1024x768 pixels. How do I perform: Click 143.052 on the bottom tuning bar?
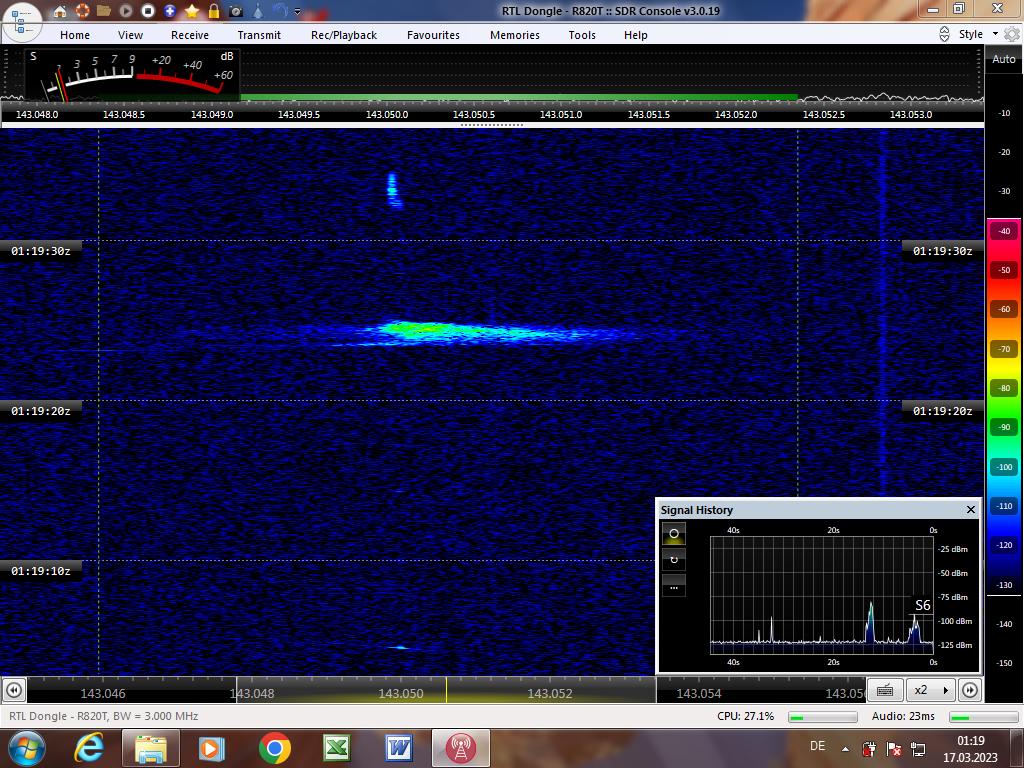pyautogui.click(x=550, y=694)
